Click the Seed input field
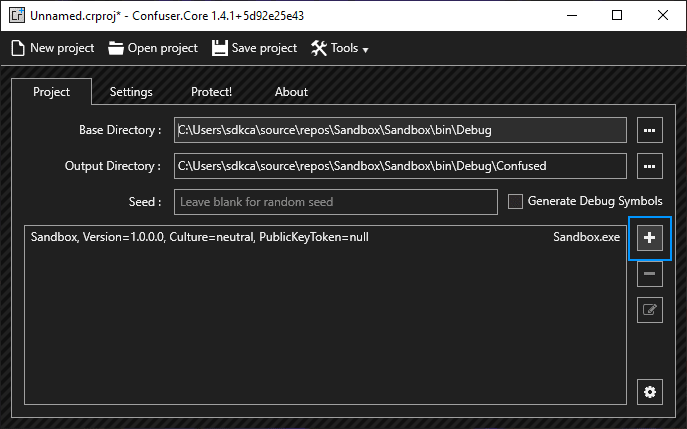This screenshot has width=687, height=429. click(336, 202)
